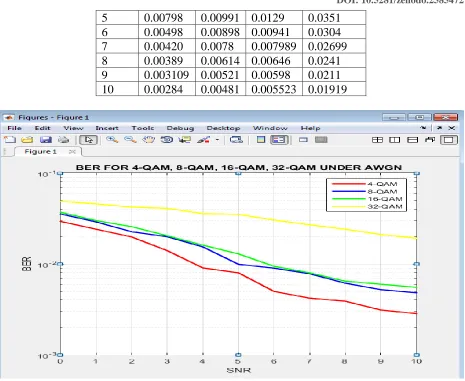Open the brush color dropdown arrow
The height and width of the screenshot is (381, 465).
pos(217,140)
